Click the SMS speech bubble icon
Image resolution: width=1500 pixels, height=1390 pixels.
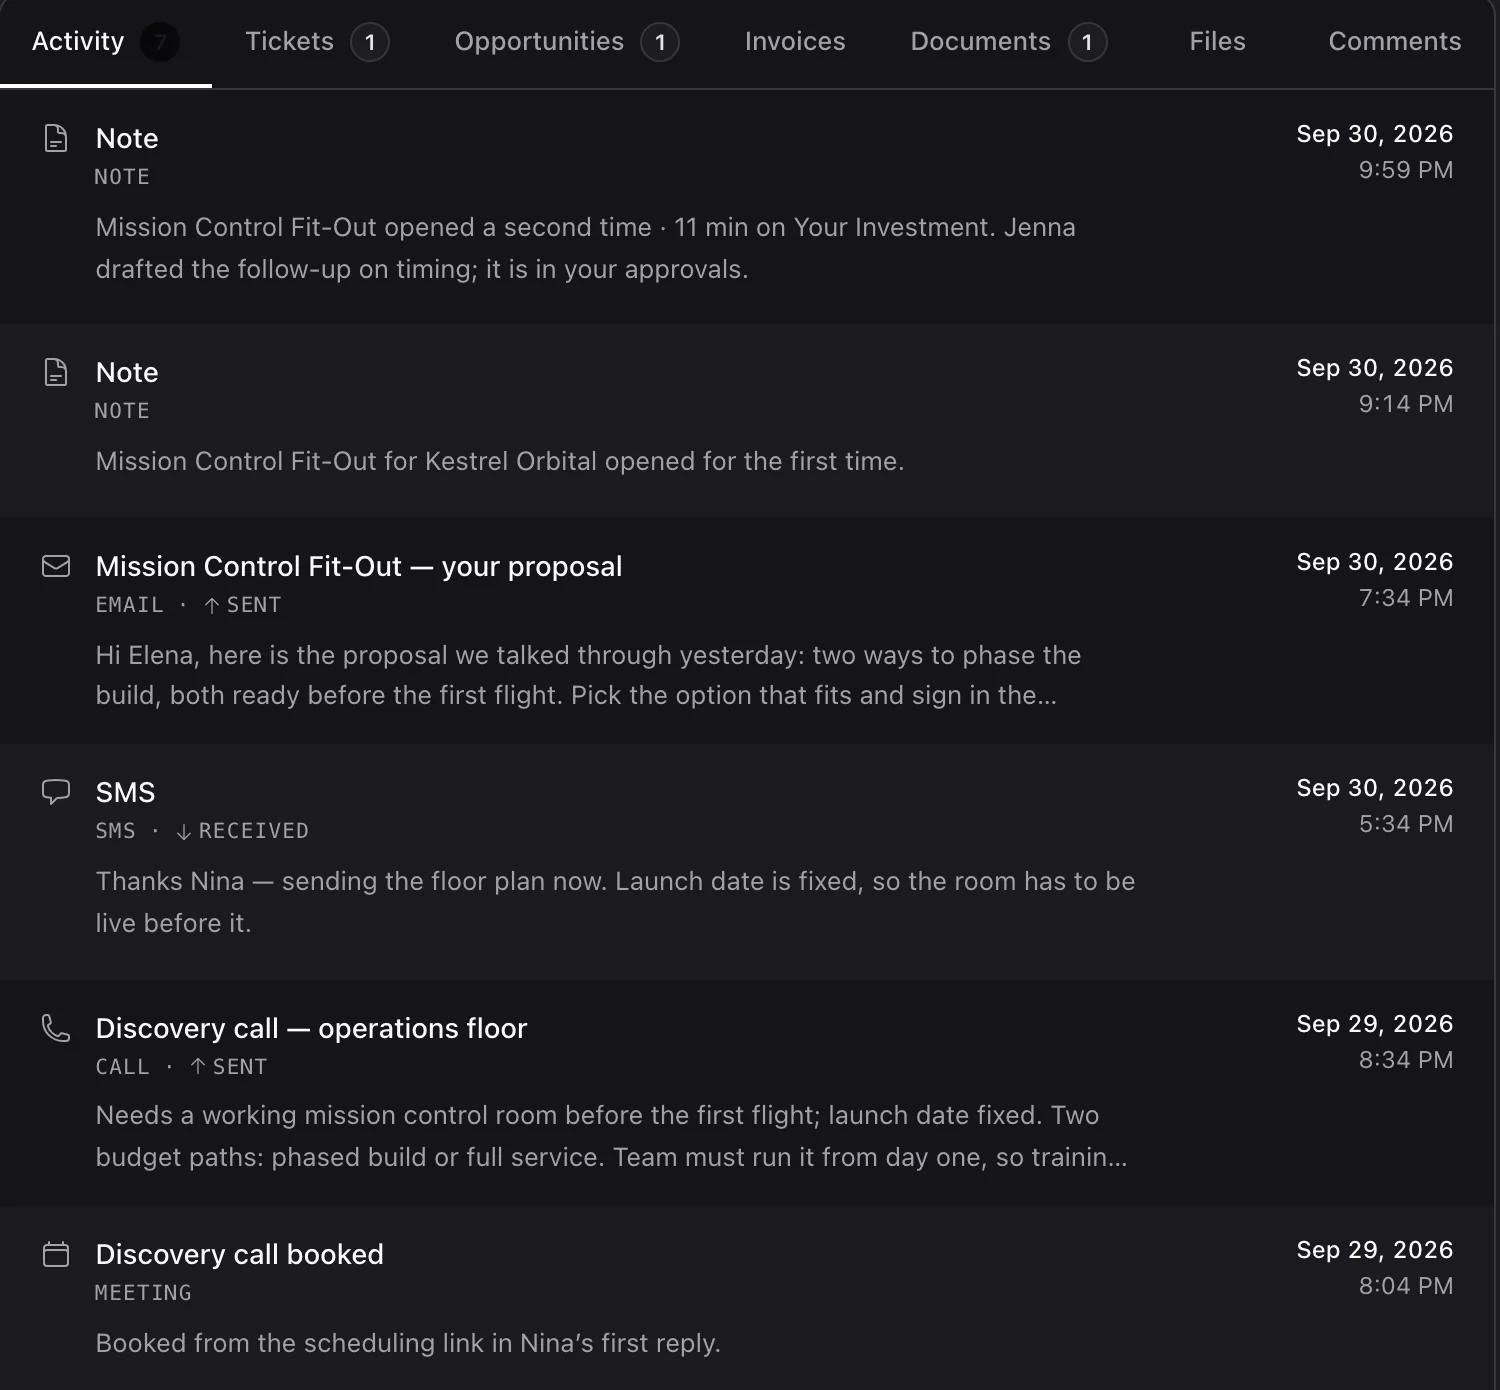pos(56,792)
